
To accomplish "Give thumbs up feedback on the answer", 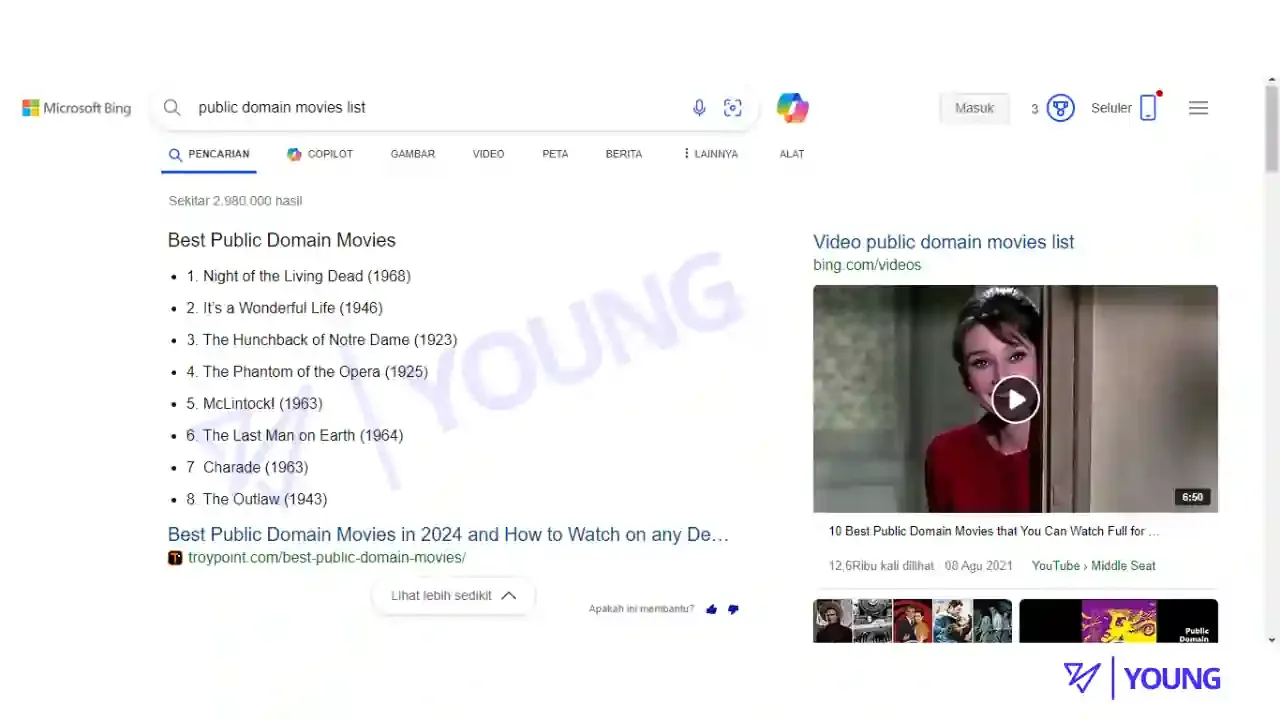I will click(711, 609).
